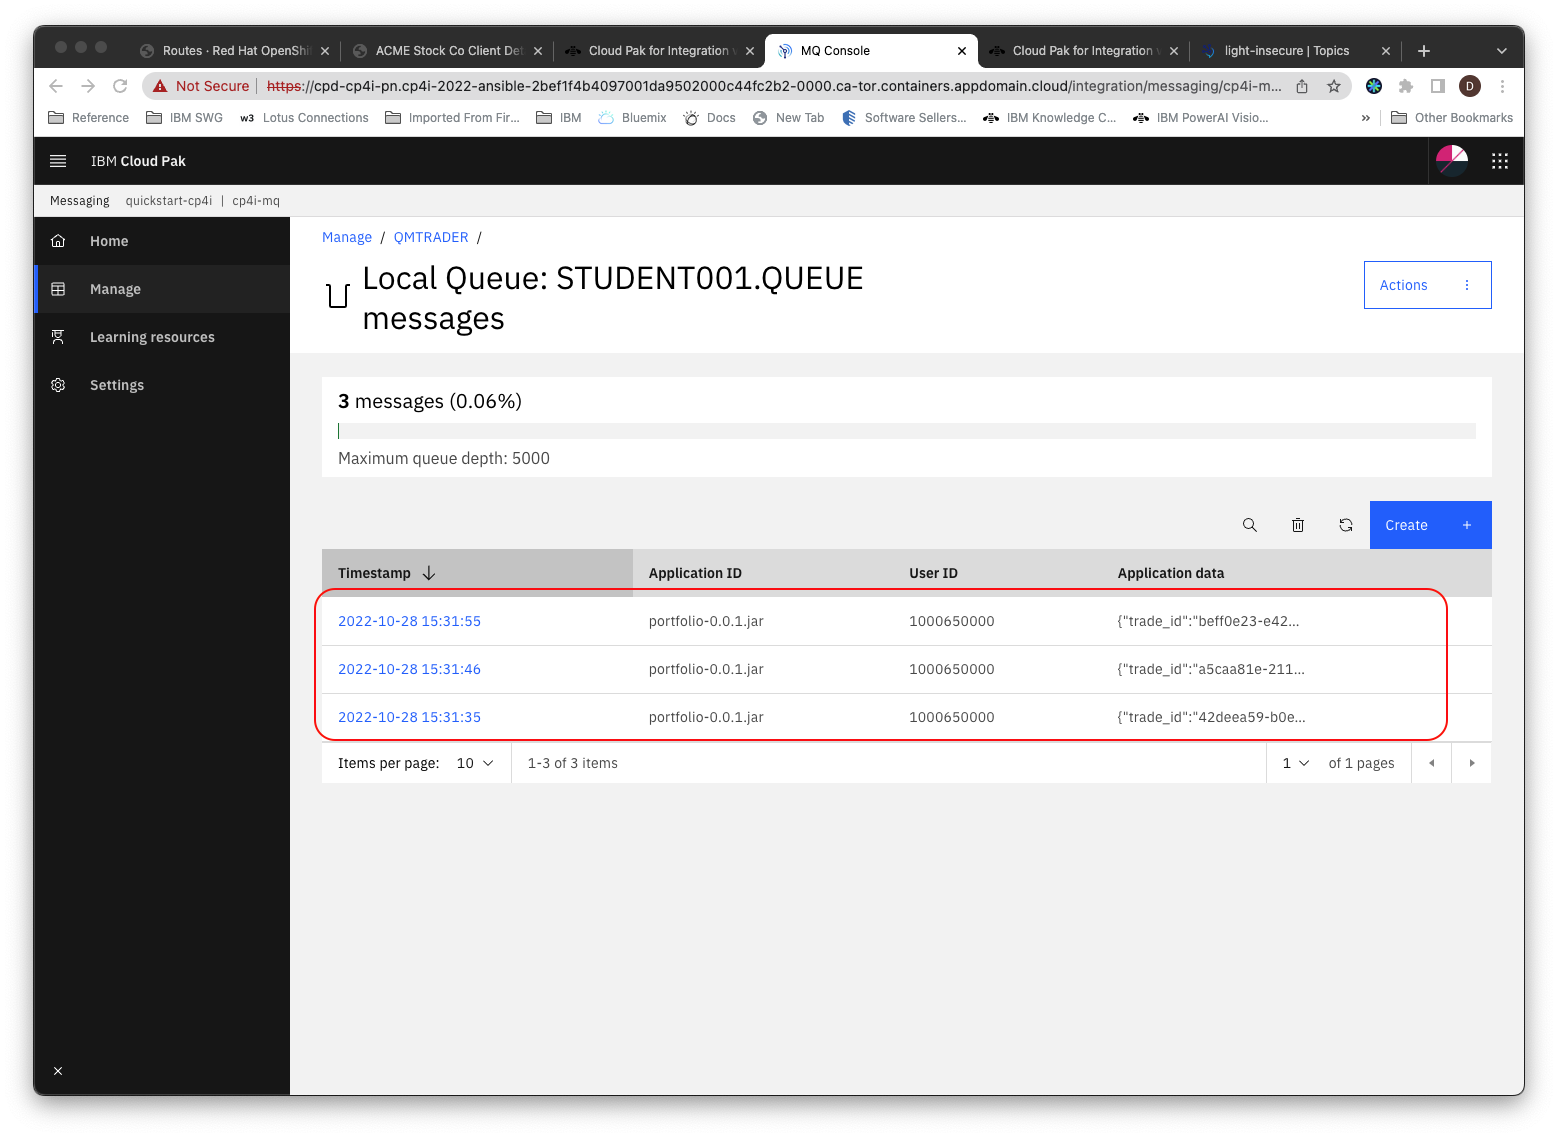Select trade_id a5caa81e application data cell
Viewport: 1558px width, 1137px height.
click(x=1211, y=669)
